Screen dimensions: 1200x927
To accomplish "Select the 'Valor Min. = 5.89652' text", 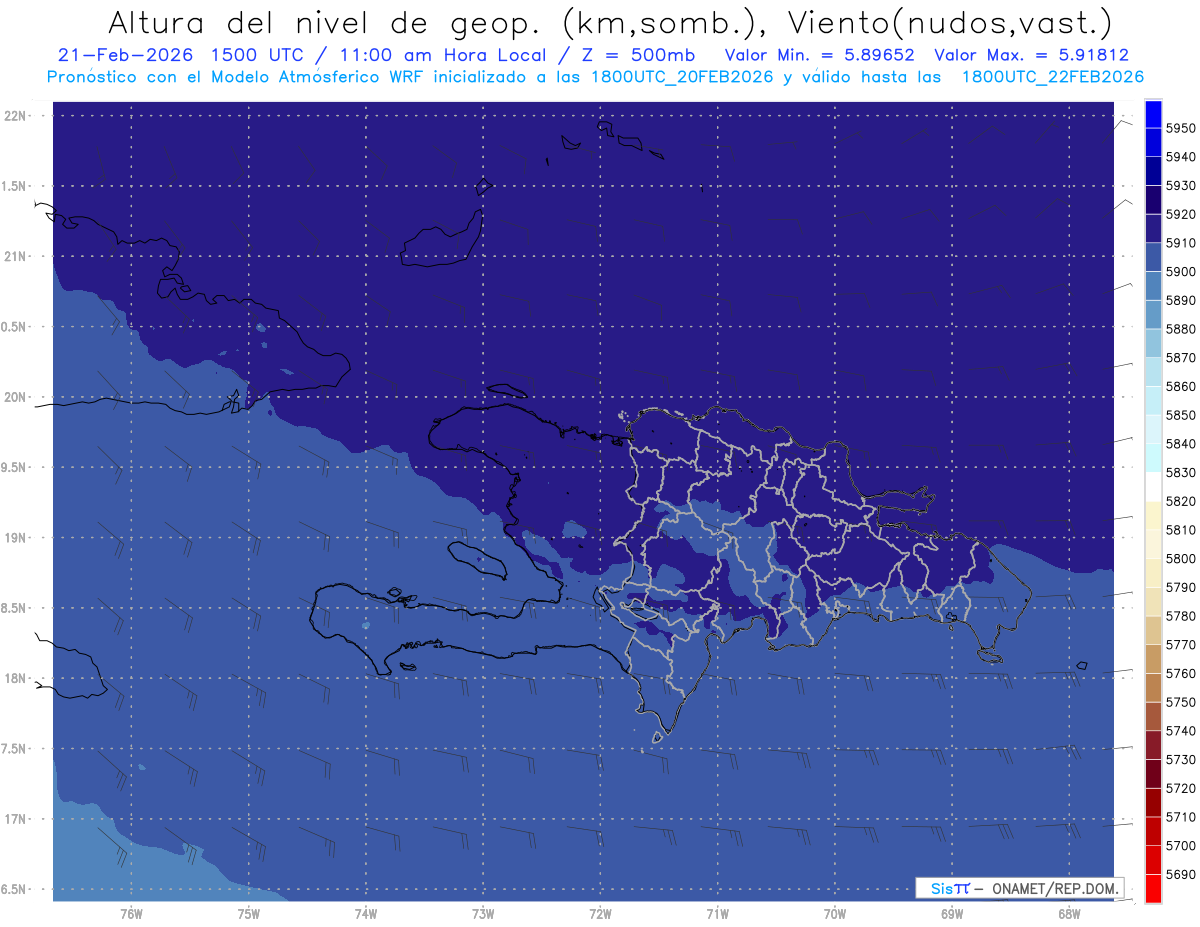I will 820,55.
